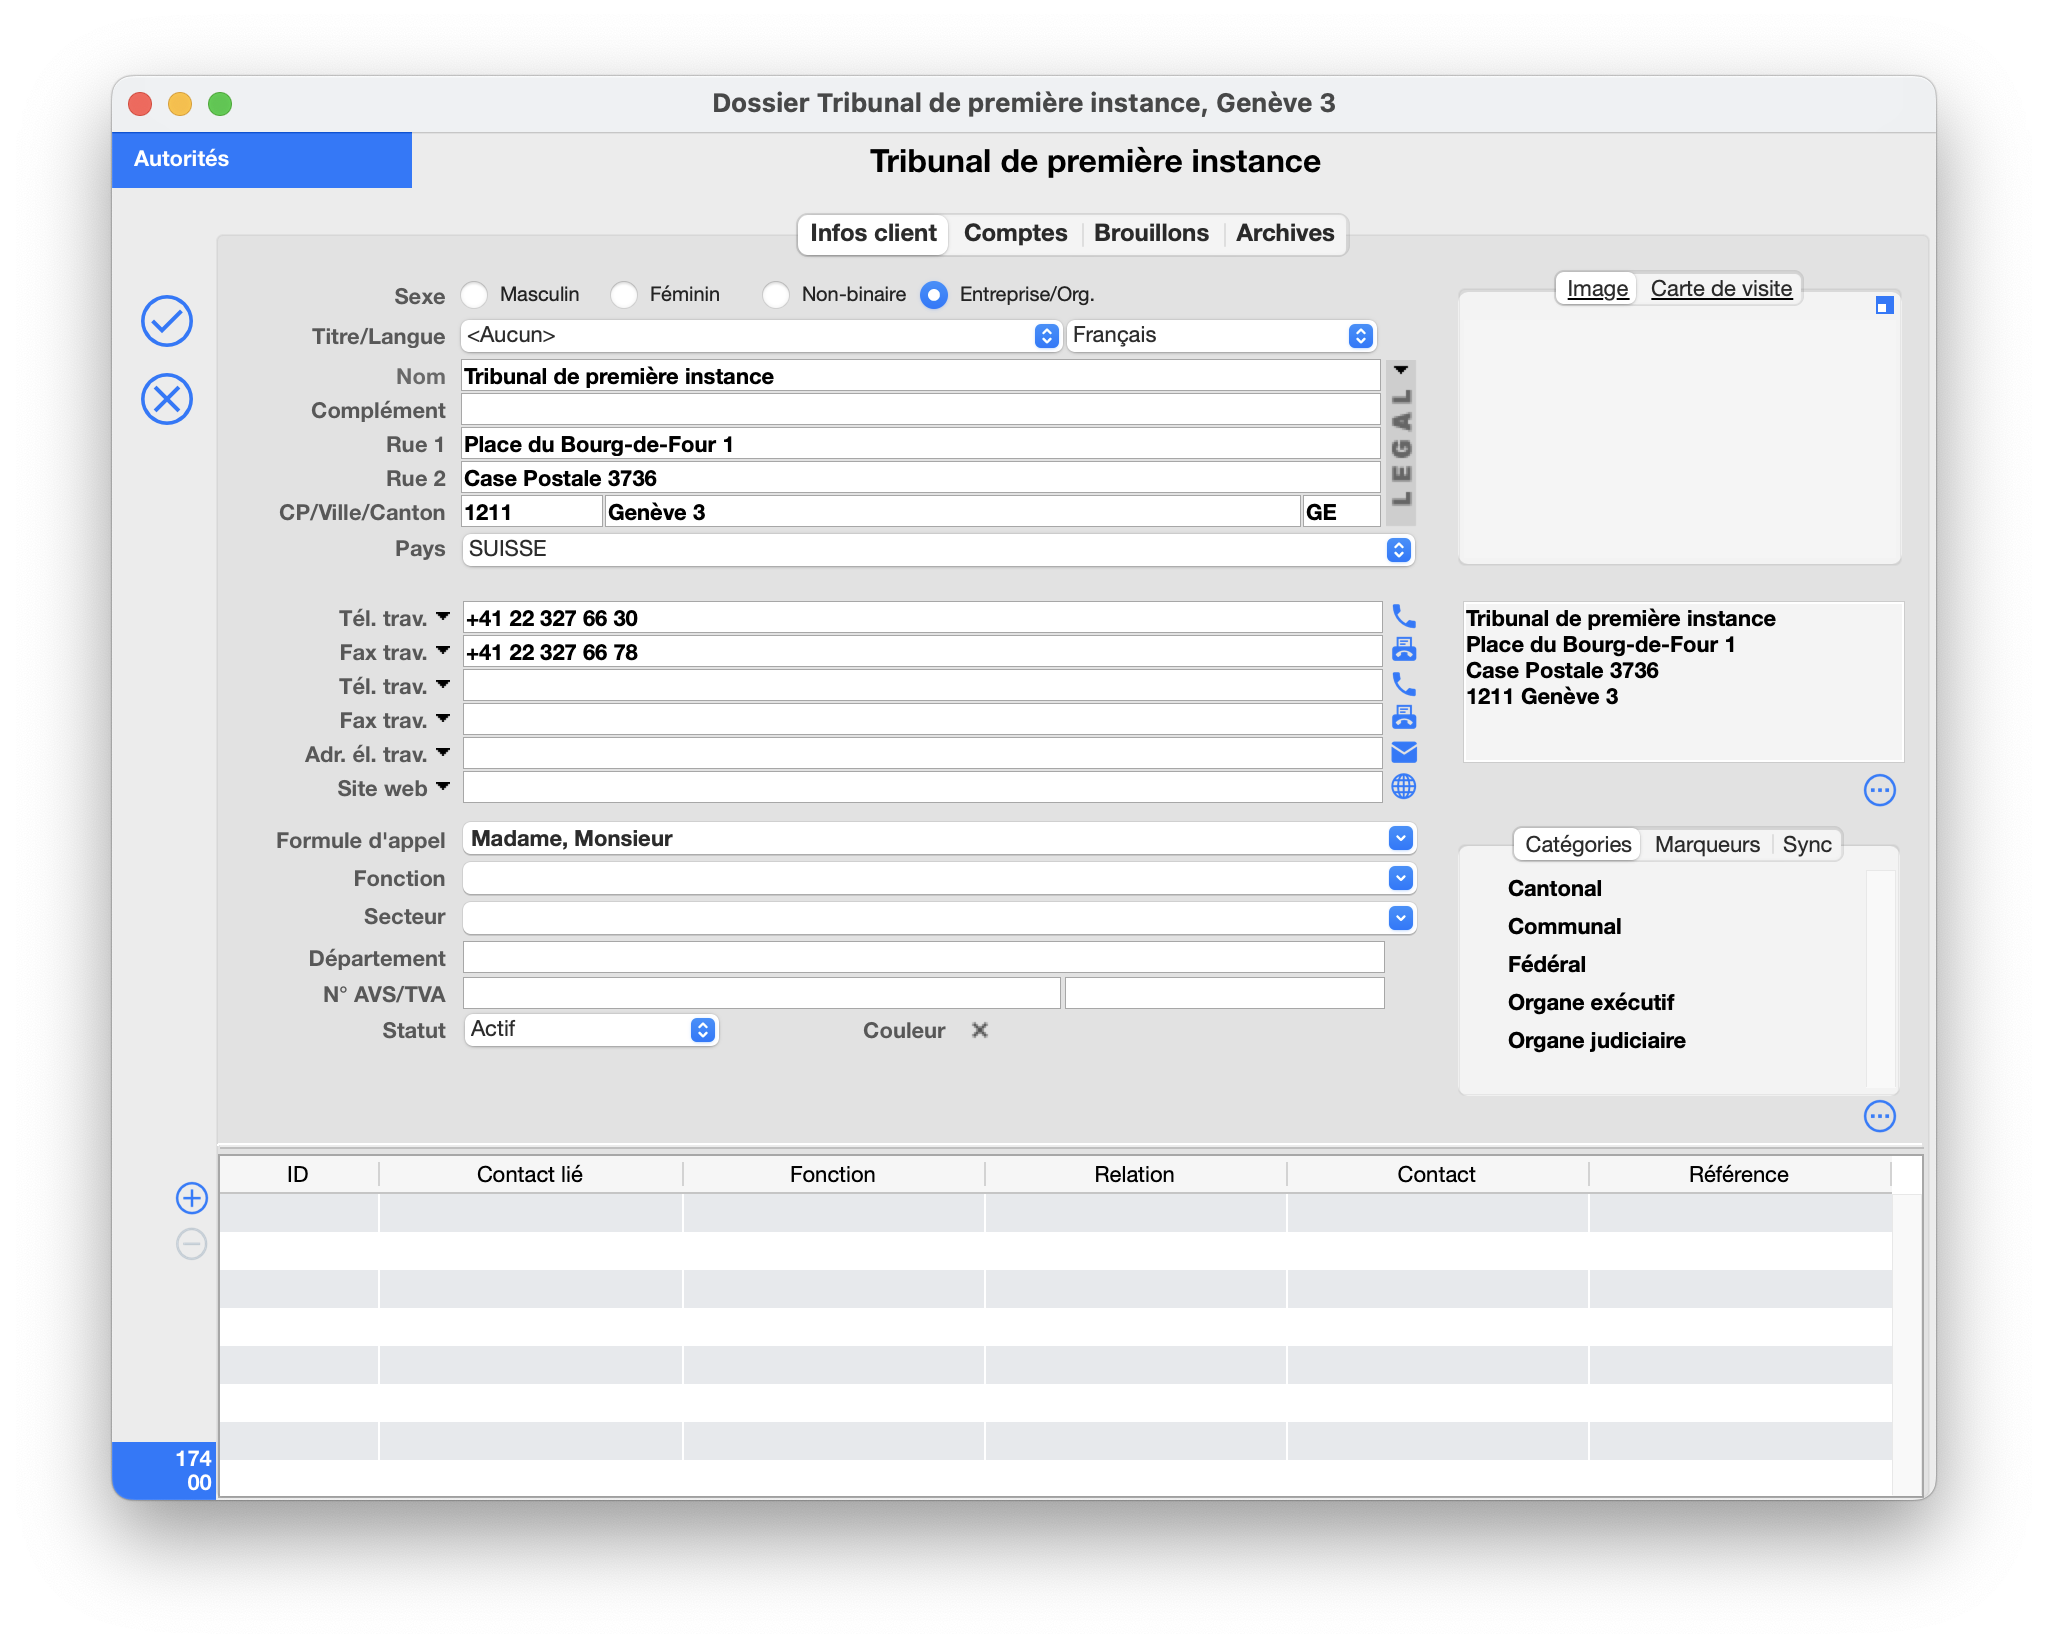Screen dimensions: 2048x1648
Task: Open the Statut dropdown showing Actif
Action: (591, 1030)
